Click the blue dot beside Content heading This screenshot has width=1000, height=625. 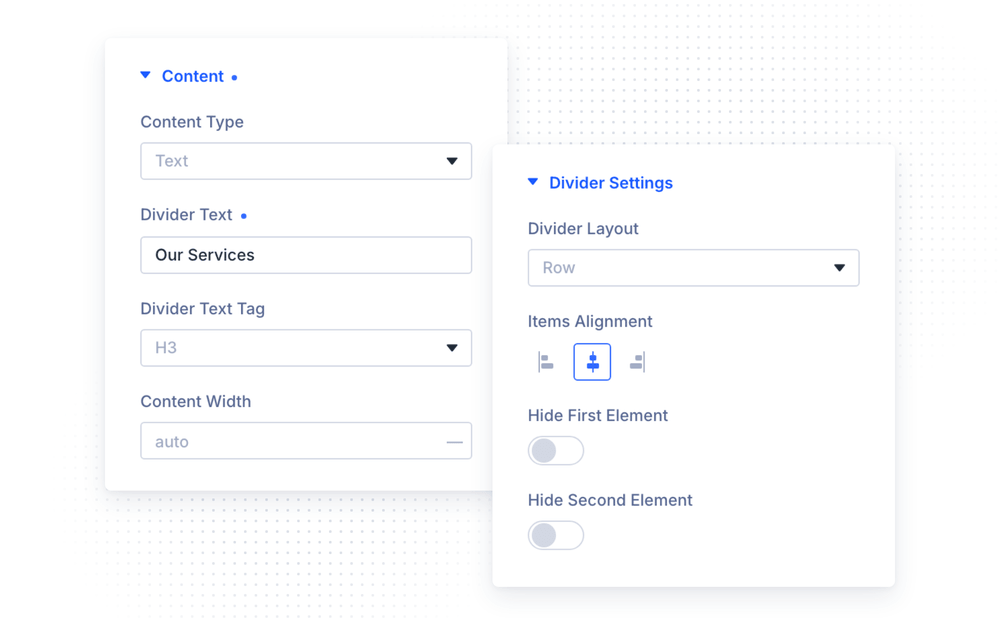click(235, 78)
